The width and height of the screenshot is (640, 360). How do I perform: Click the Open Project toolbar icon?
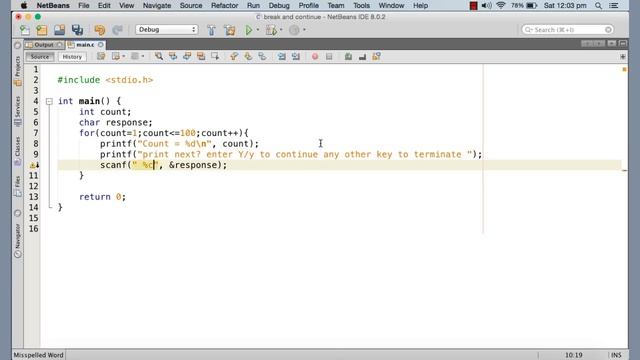(60, 30)
